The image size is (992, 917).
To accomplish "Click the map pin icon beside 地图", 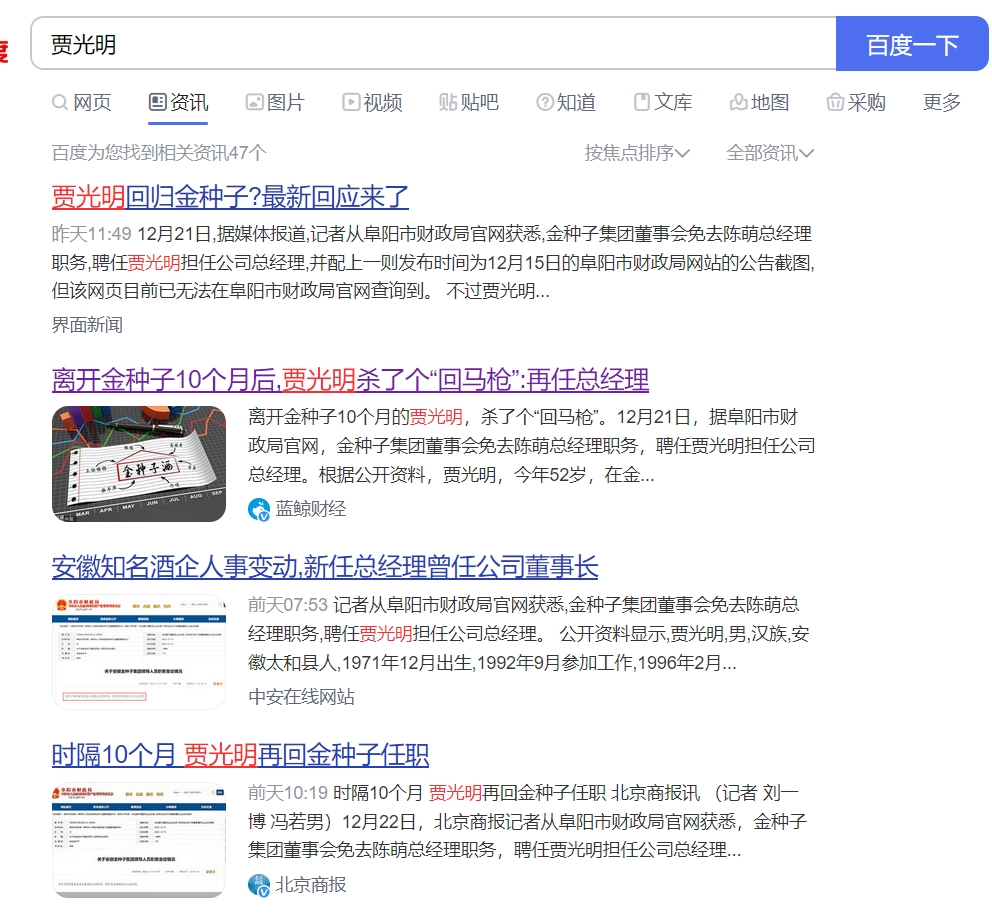I will [739, 102].
